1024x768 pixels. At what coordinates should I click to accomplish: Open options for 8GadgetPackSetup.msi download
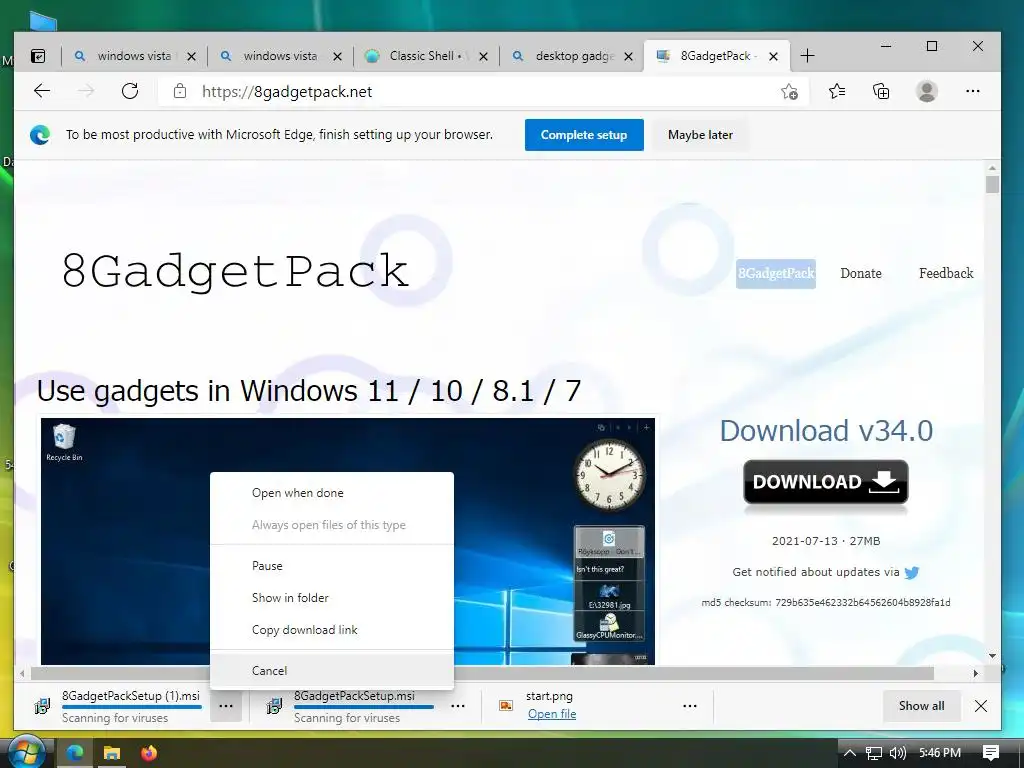[458, 706]
